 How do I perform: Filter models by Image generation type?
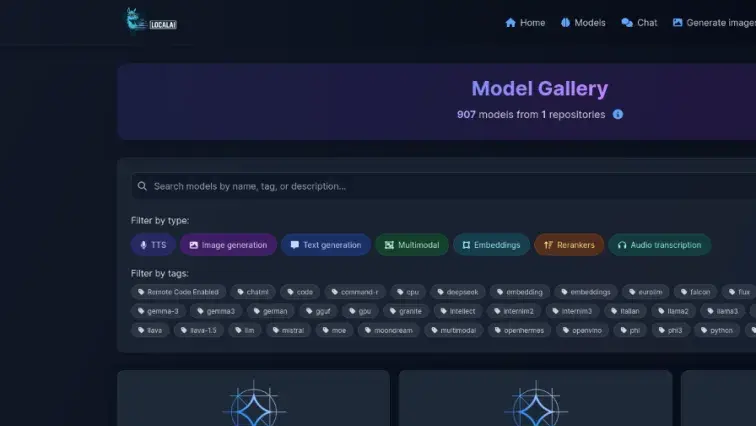[228, 245]
